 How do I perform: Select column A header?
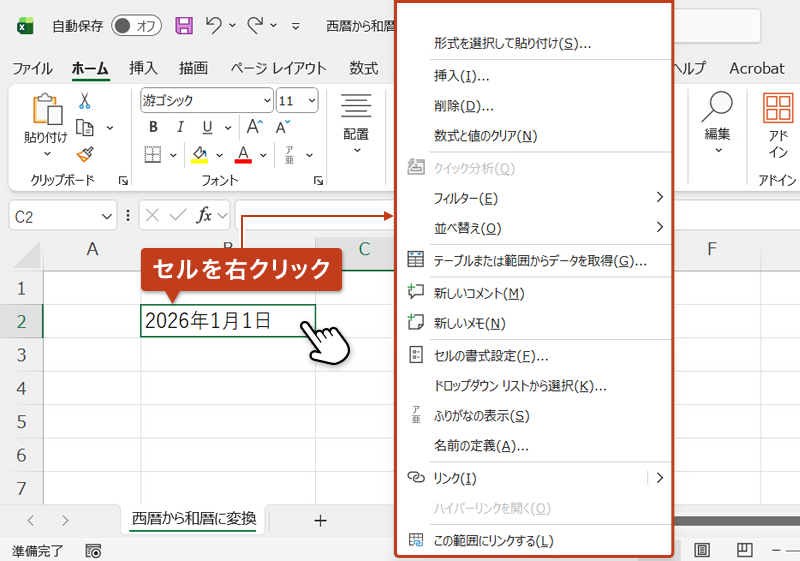point(92,249)
